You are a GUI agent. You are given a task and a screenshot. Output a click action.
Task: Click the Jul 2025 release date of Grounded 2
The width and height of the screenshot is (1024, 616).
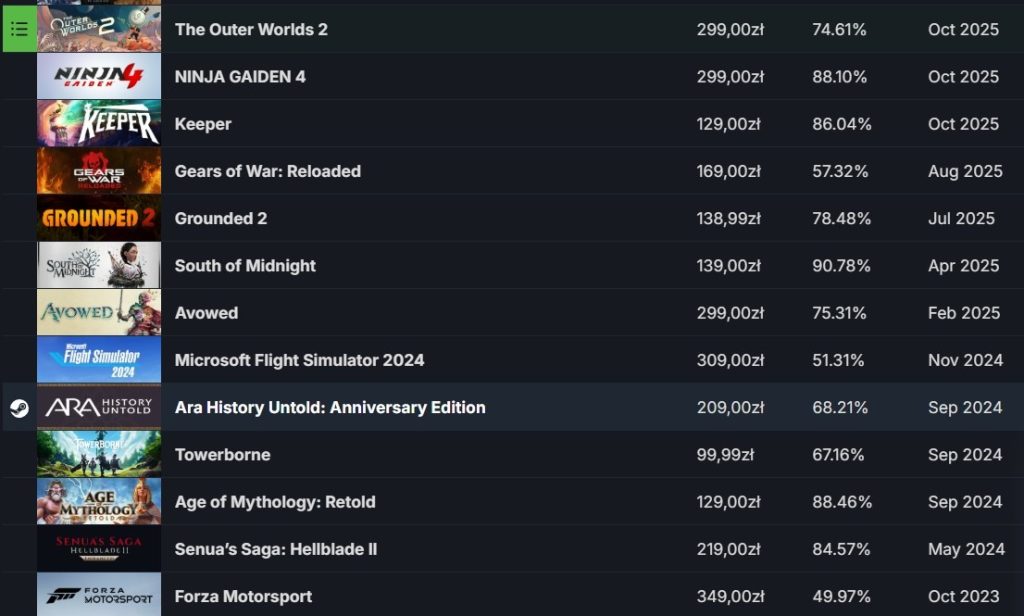tap(961, 218)
